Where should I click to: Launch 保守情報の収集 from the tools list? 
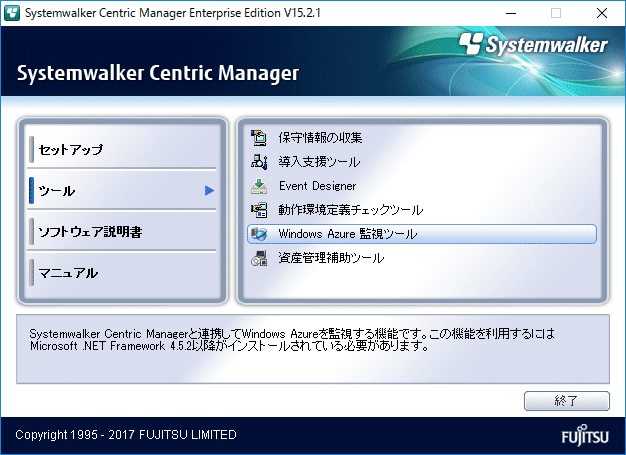[320, 138]
